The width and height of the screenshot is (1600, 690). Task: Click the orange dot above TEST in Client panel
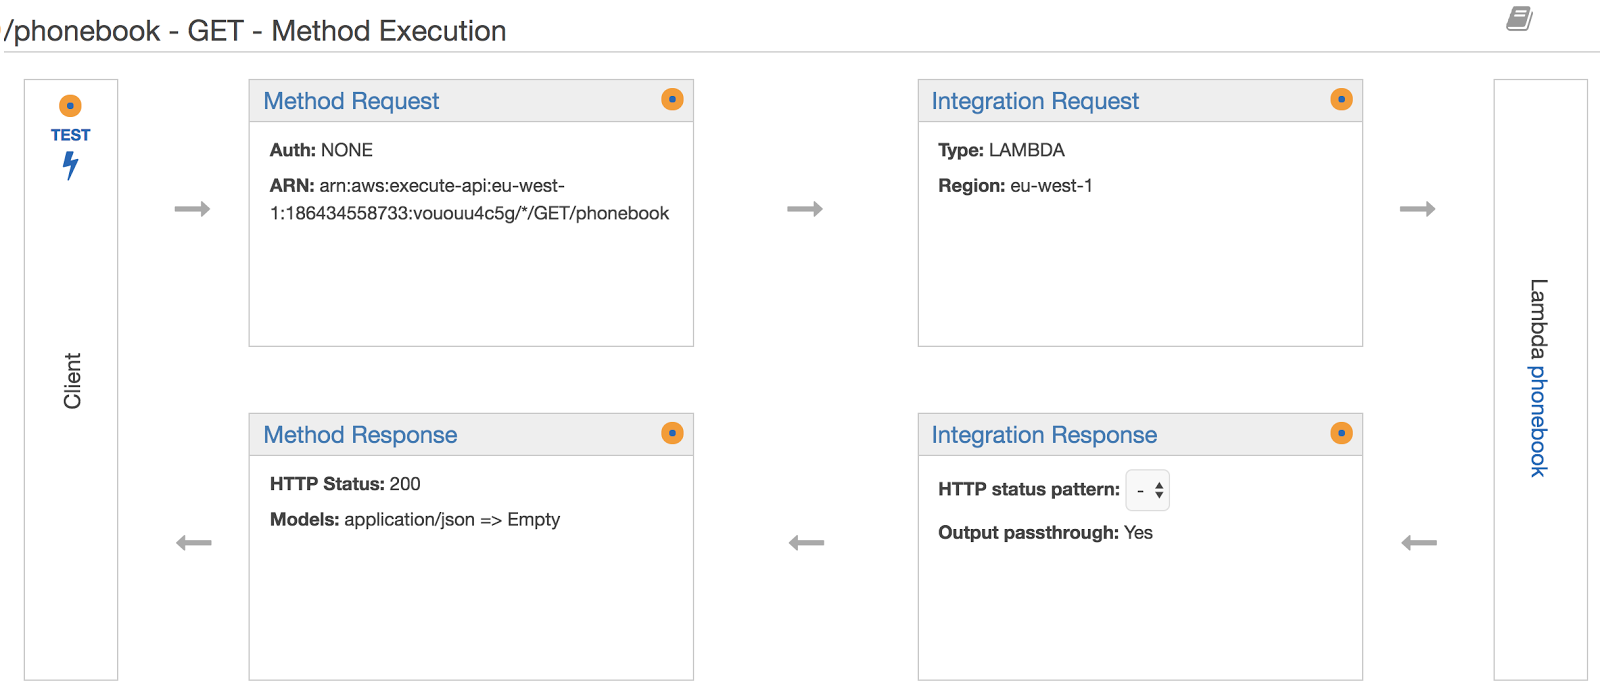(x=70, y=104)
